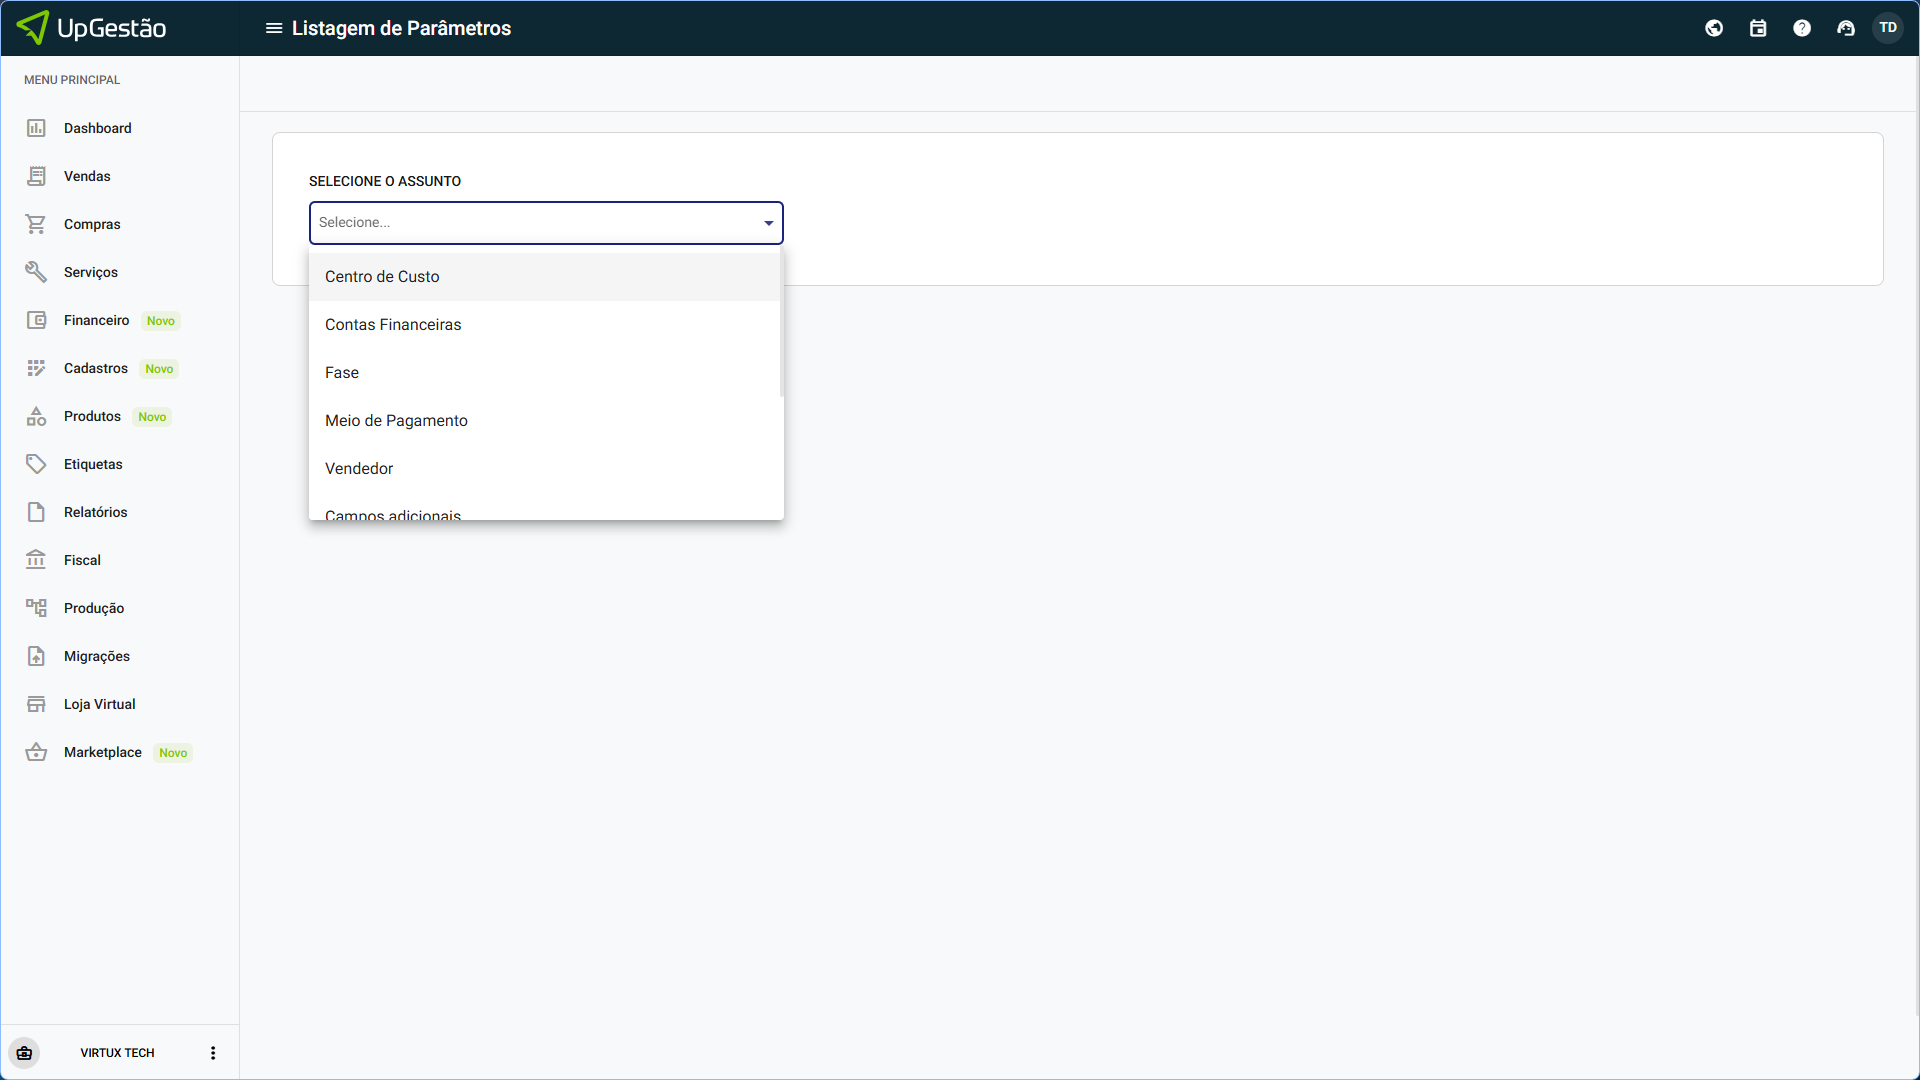The height and width of the screenshot is (1080, 1920).
Task: Go to Relatórios in the sidebar
Action: click(95, 512)
